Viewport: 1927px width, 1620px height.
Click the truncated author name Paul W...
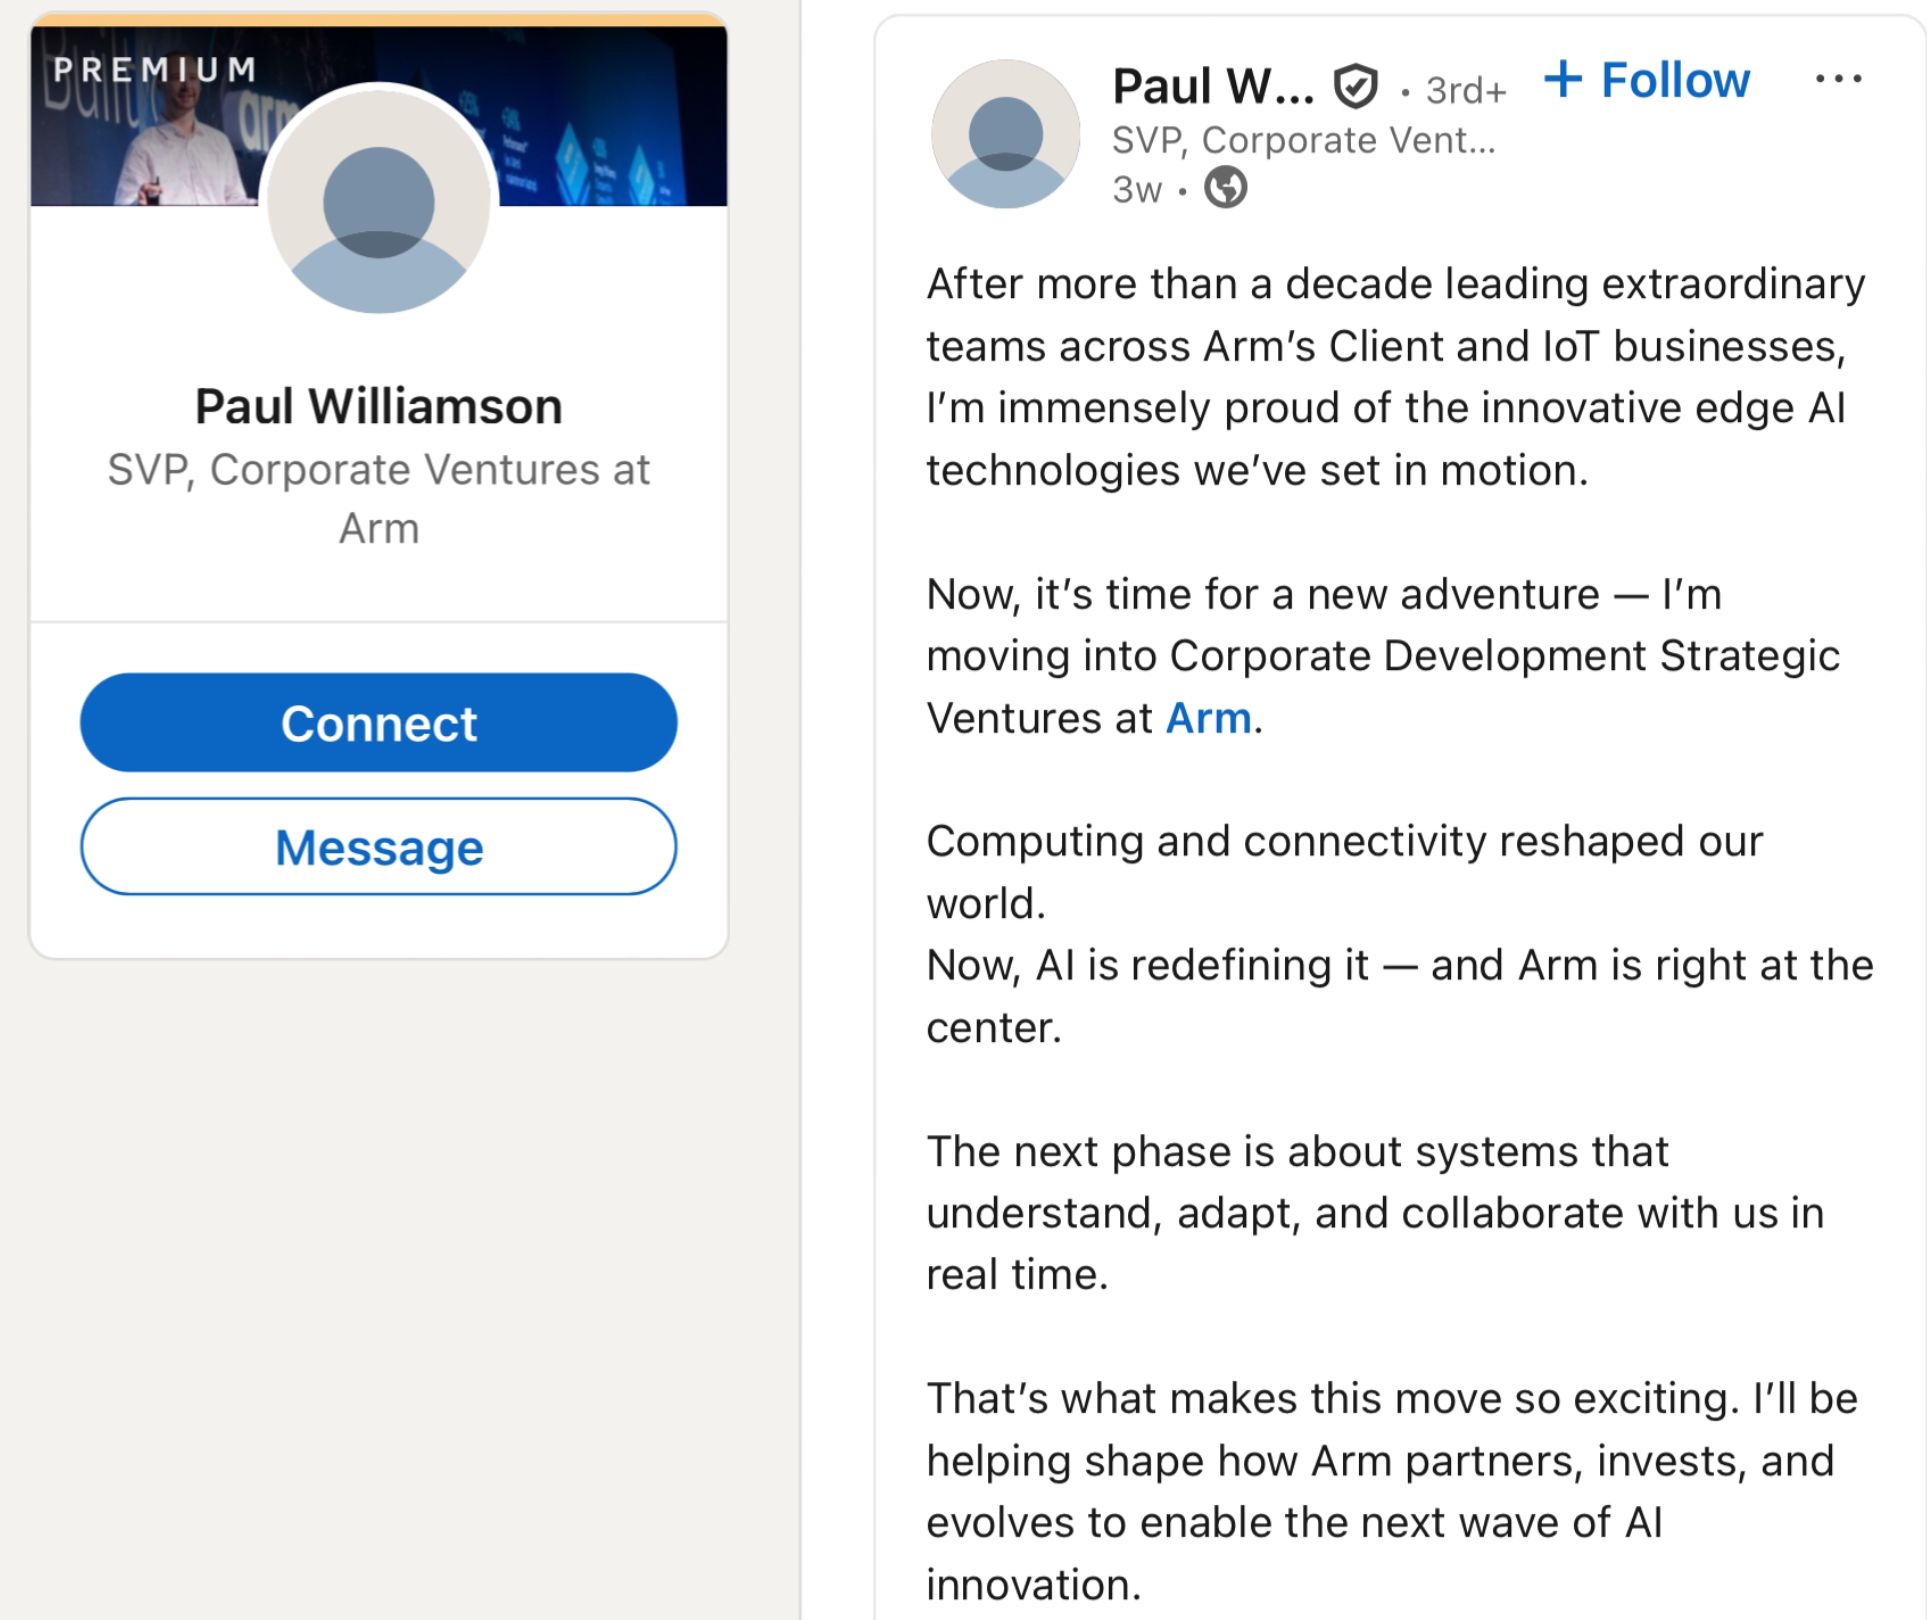1213,86
